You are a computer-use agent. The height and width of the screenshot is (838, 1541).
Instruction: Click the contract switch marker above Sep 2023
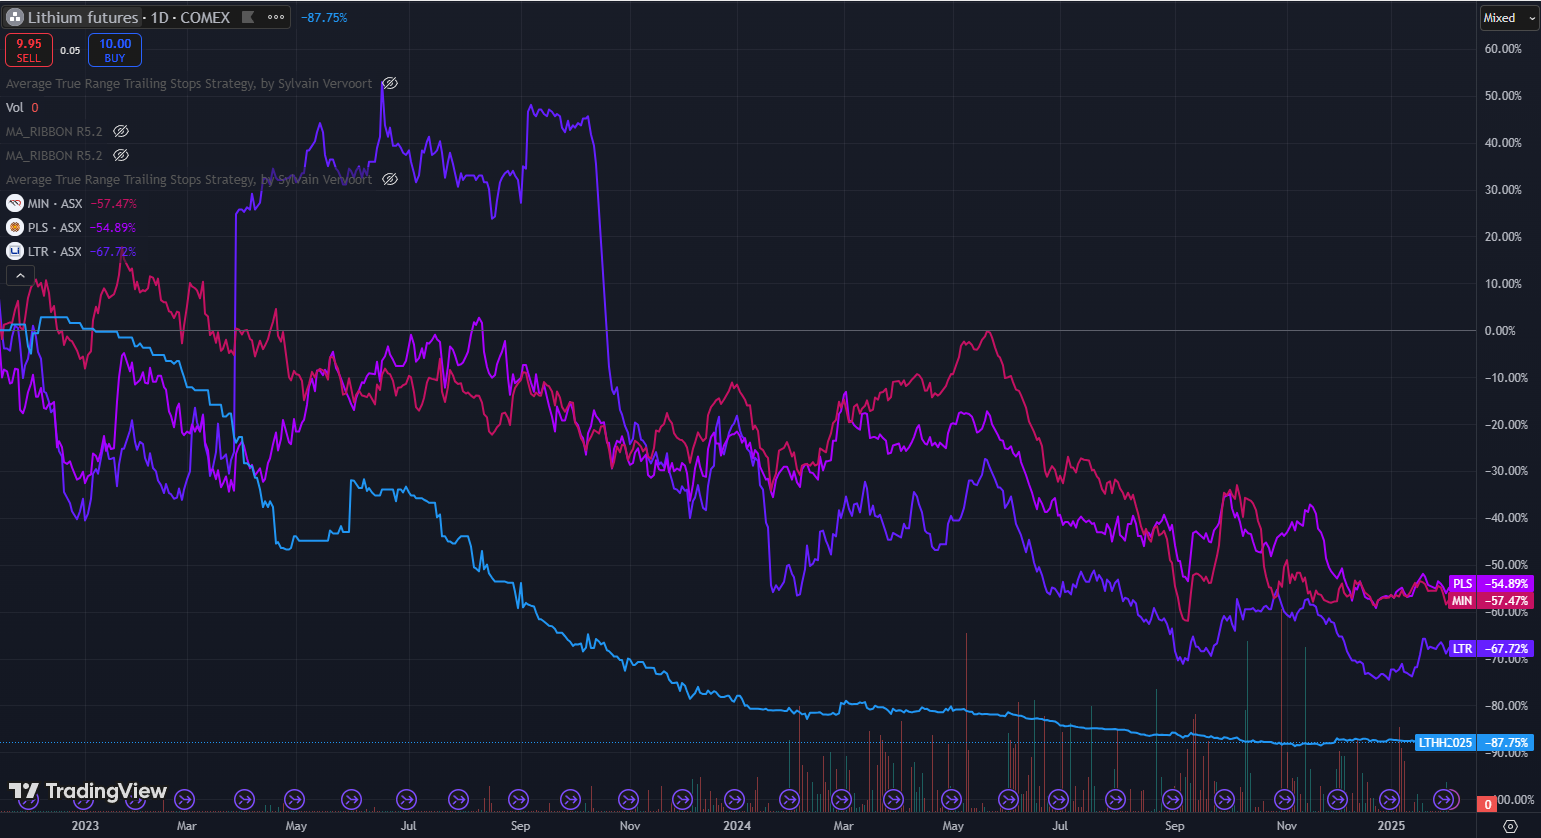click(x=518, y=799)
